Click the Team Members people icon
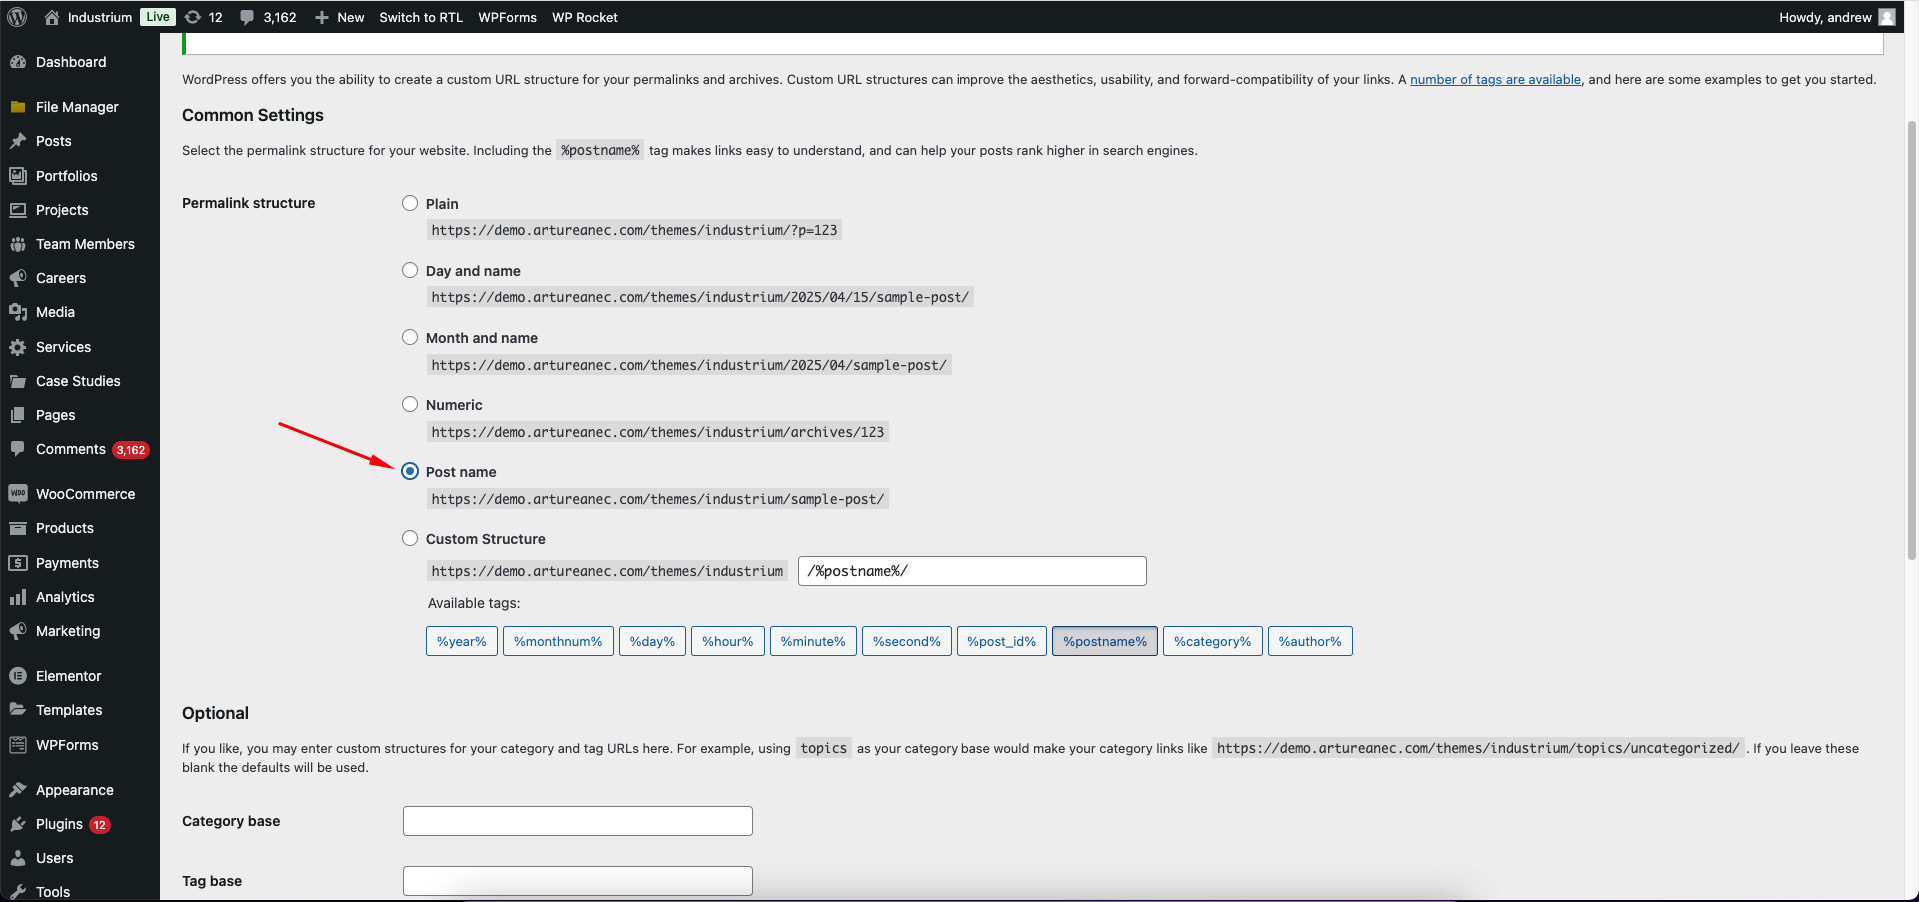The width and height of the screenshot is (1919, 902). point(18,244)
